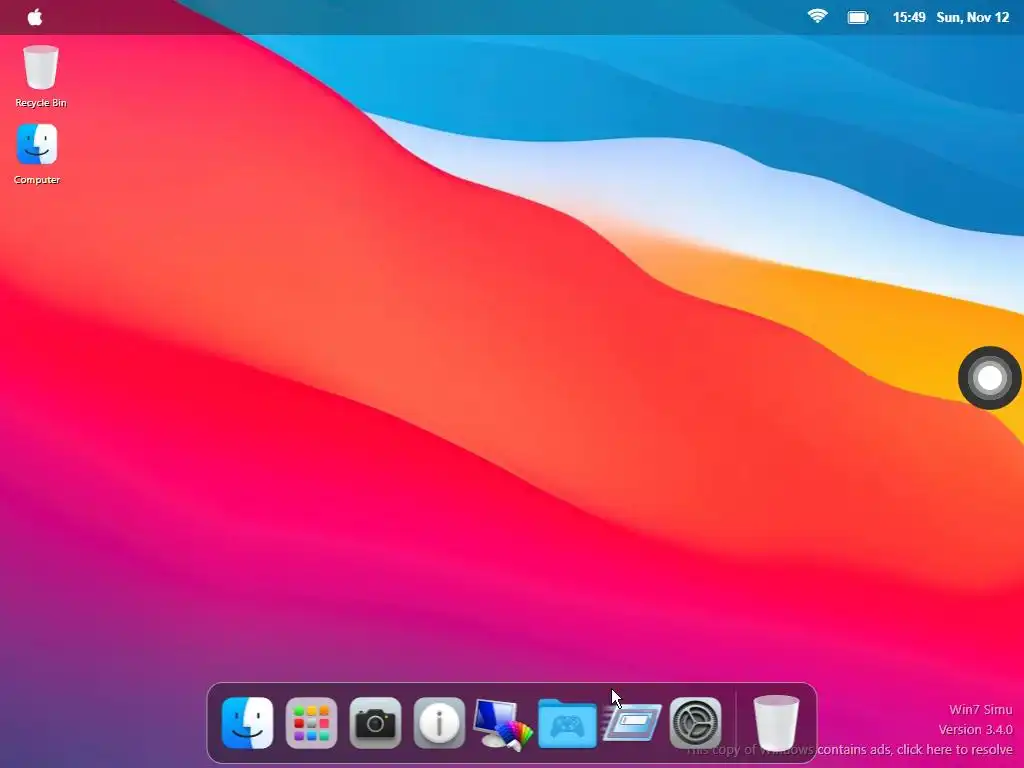Open the Games folder in dock

[567, 723]
